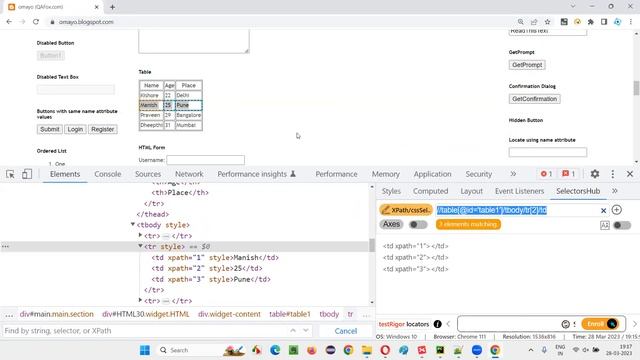This screenshot has height=360, width=640.
Task: Open the Memory tab
Action: pyautogui.click(x=385, y=174)
